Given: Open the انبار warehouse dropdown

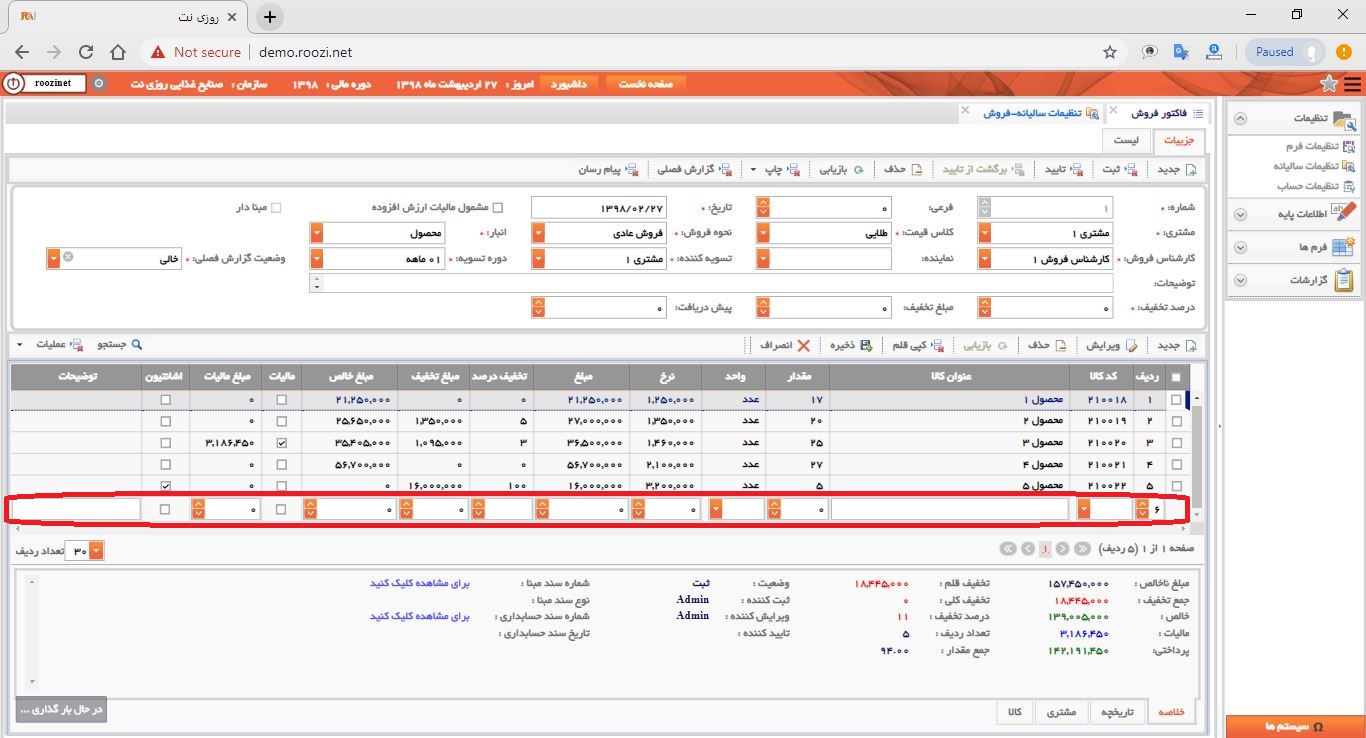Looking at the screenshot, I should pyautogui.click(x=317, y=233).
